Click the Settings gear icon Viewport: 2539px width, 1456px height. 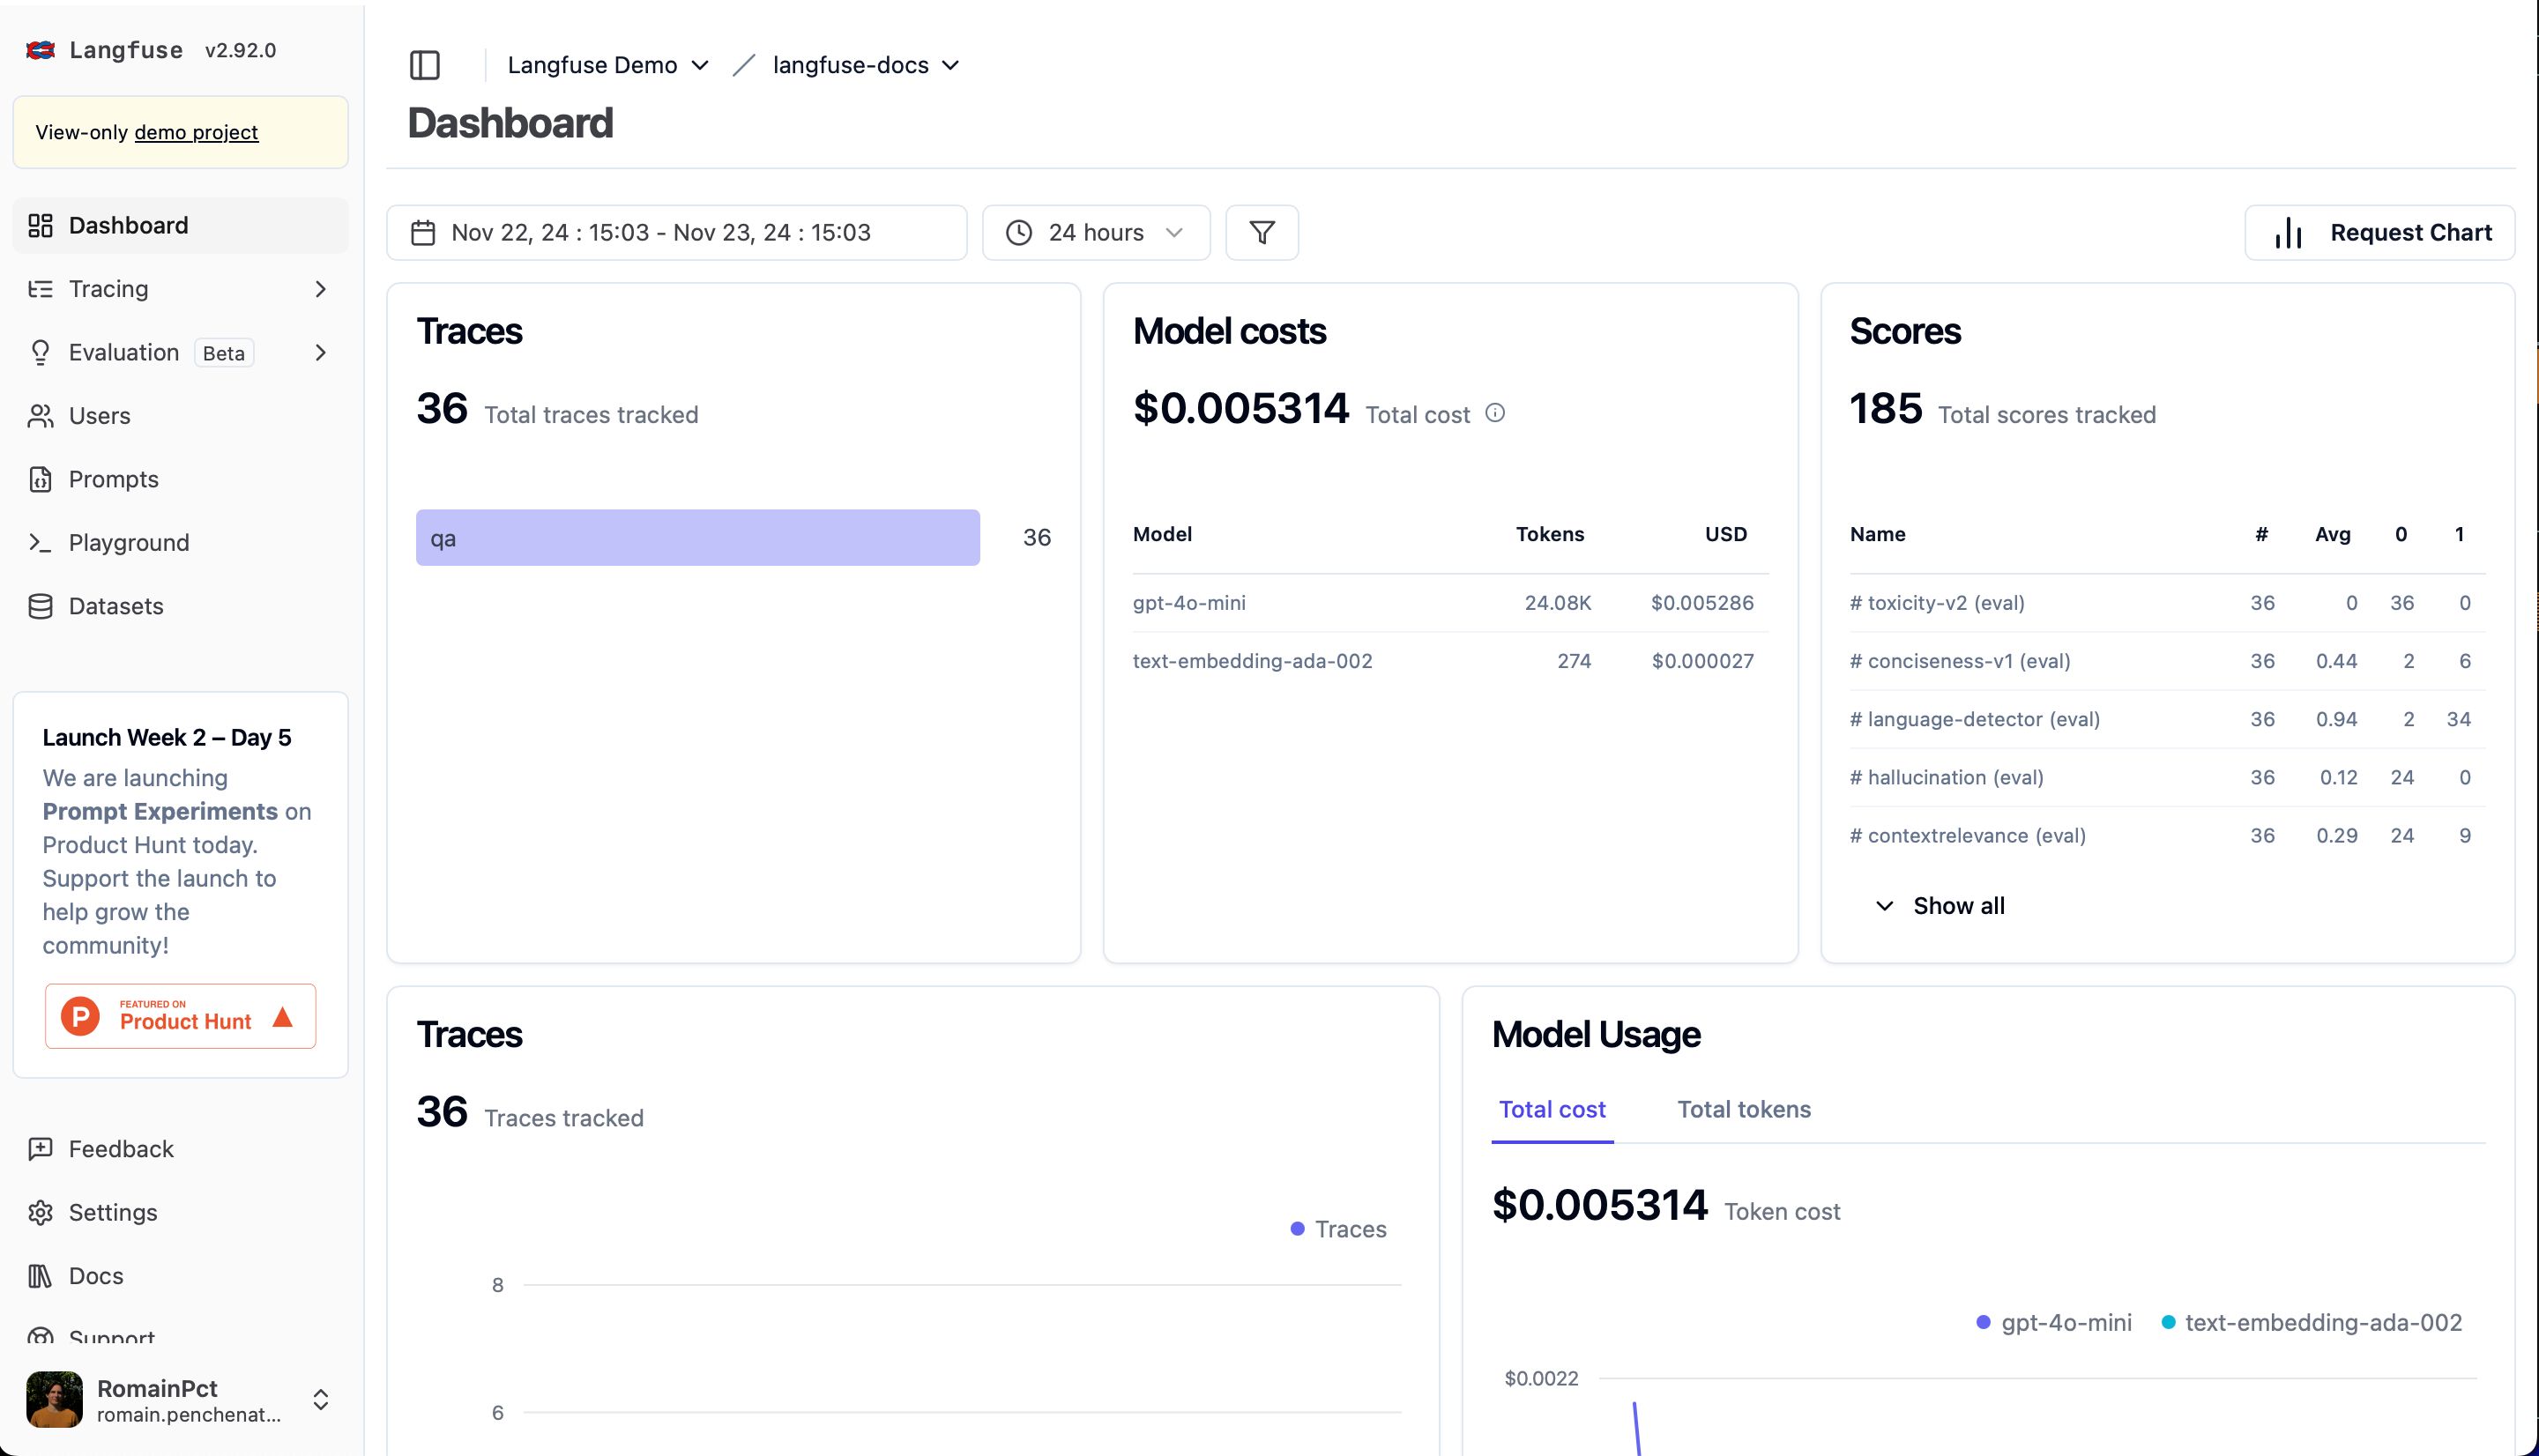point(40,1213)
